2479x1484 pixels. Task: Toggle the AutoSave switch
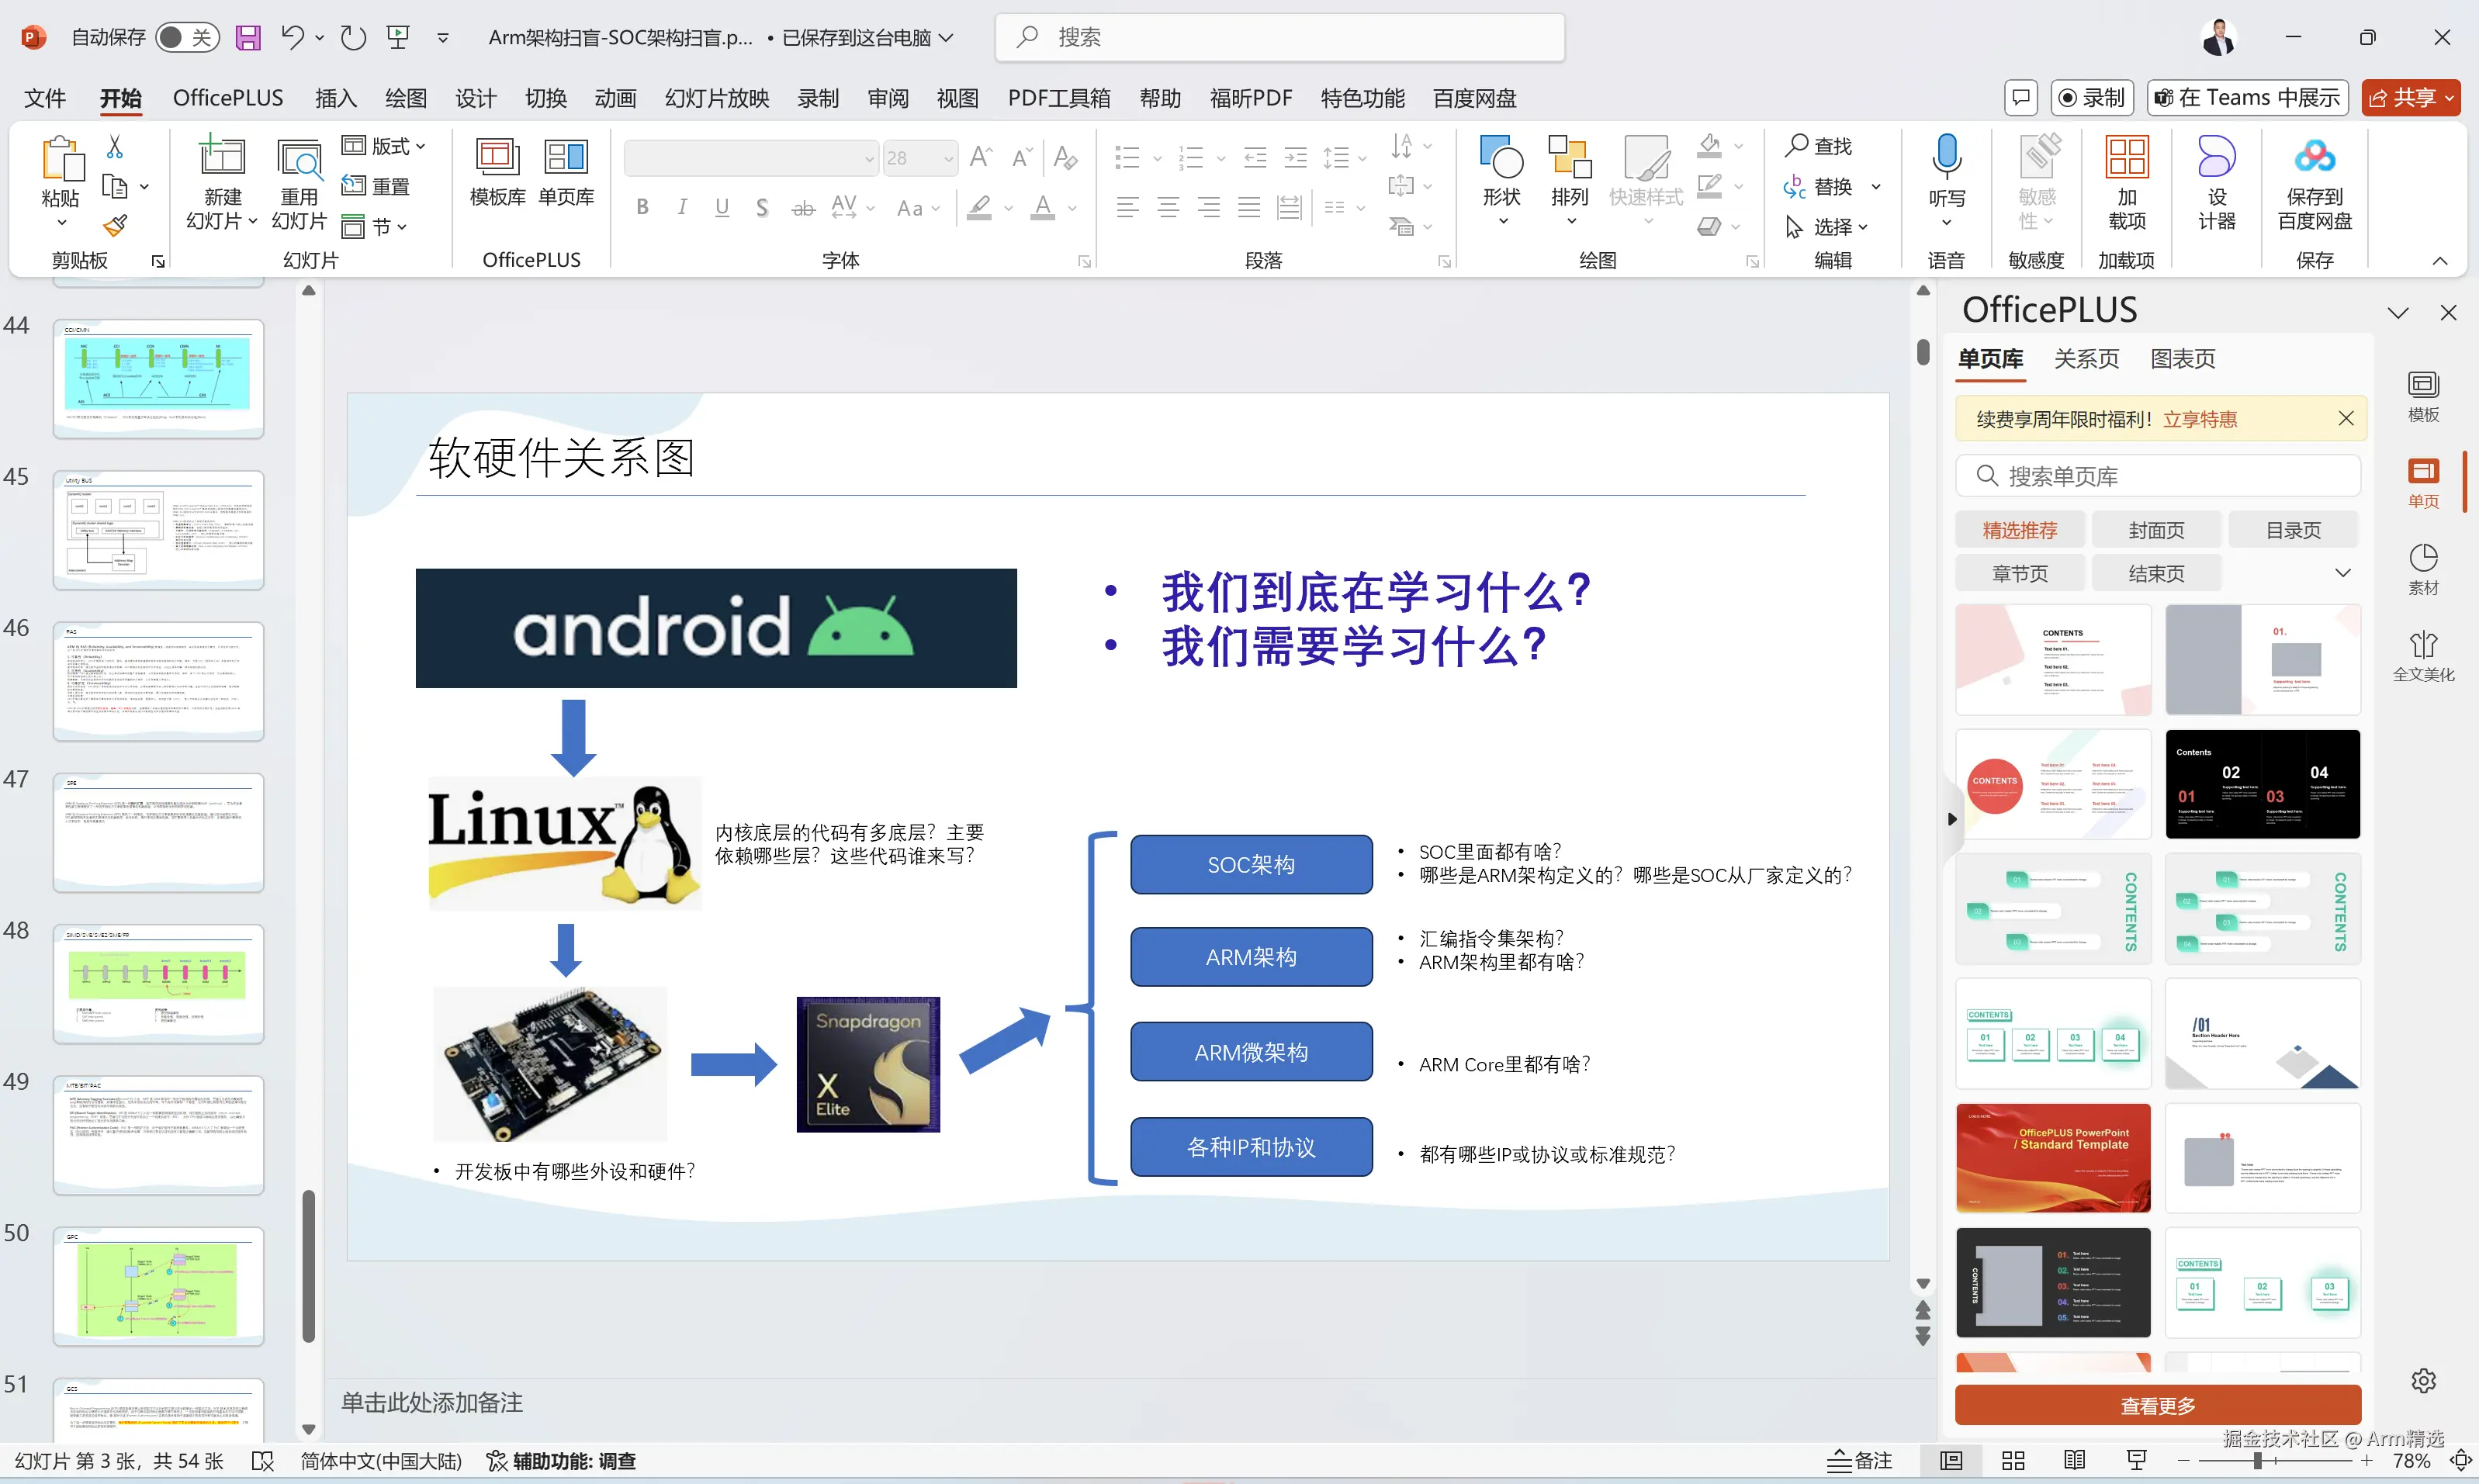(x=186, y=38)
